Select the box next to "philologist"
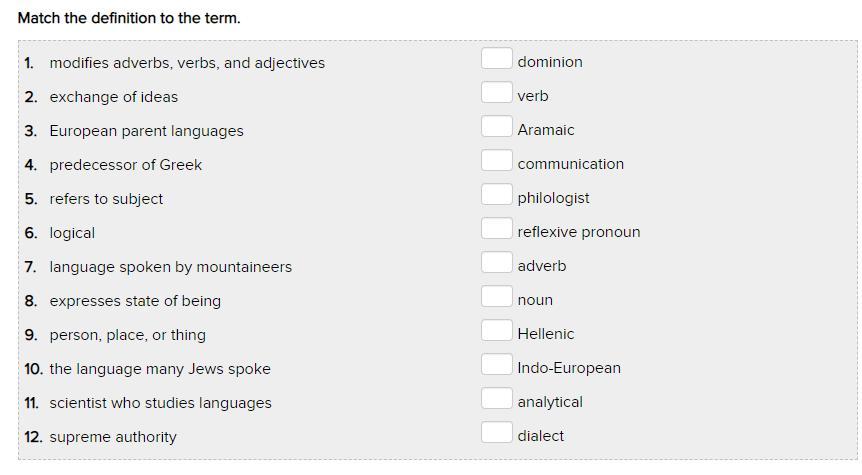Image resolution: width=862 pixels, height=475 pixels. point(496,195)
